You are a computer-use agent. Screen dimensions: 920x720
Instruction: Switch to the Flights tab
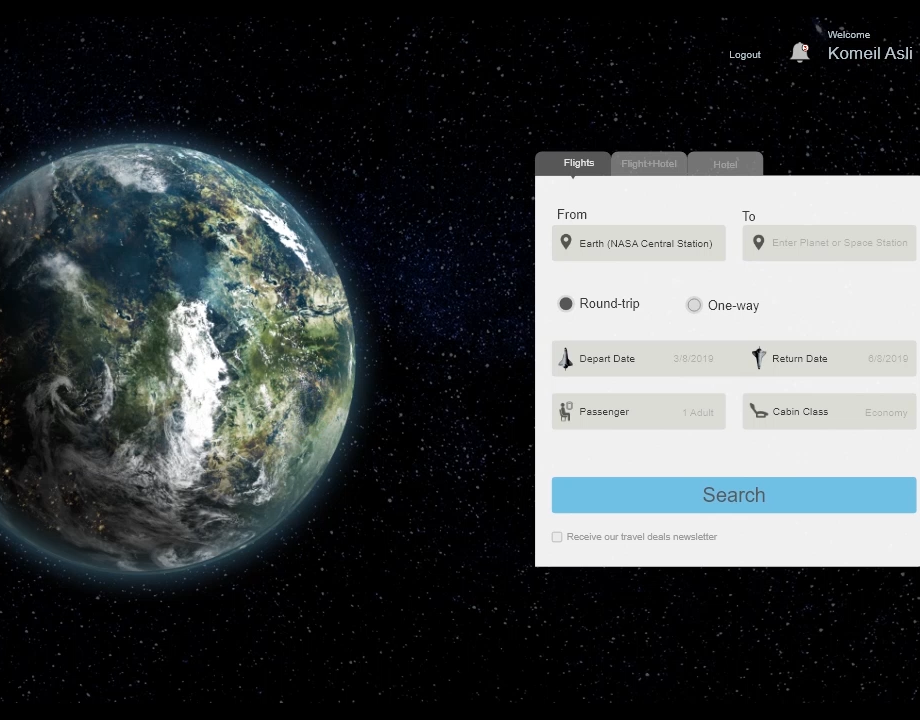click(x=573, y=163)
